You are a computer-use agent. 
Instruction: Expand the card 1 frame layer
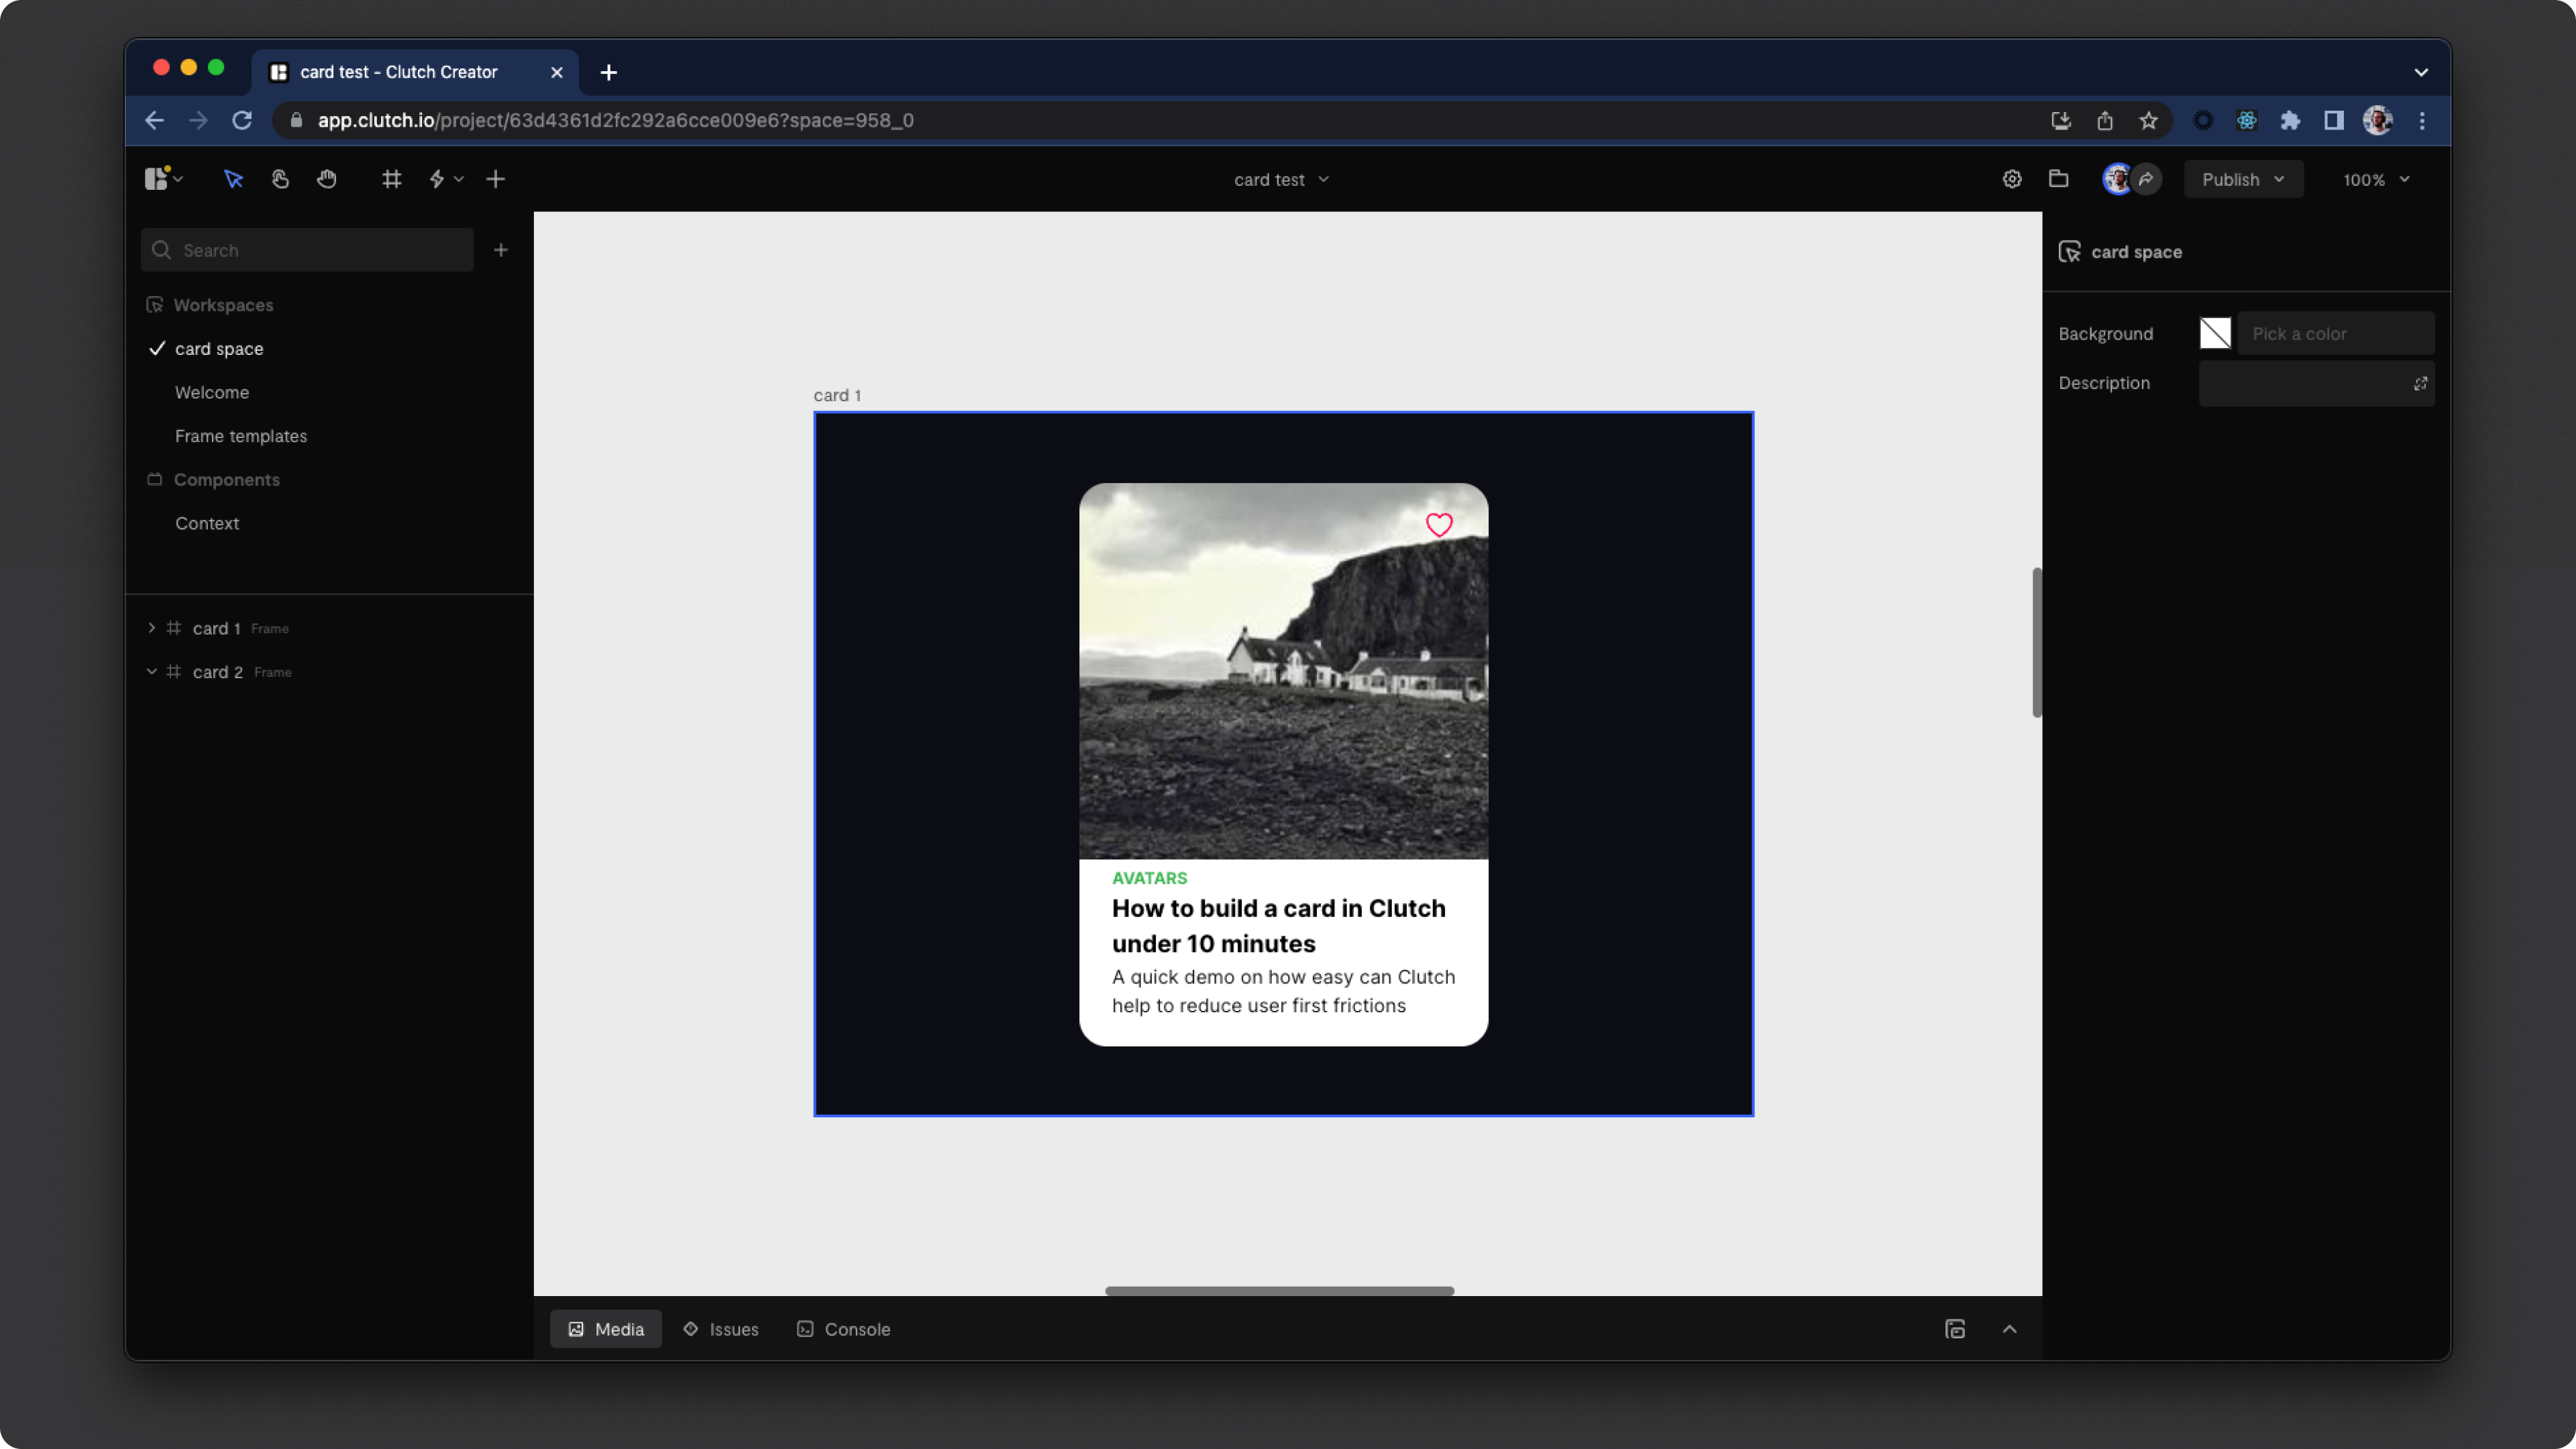coord(152,628)
